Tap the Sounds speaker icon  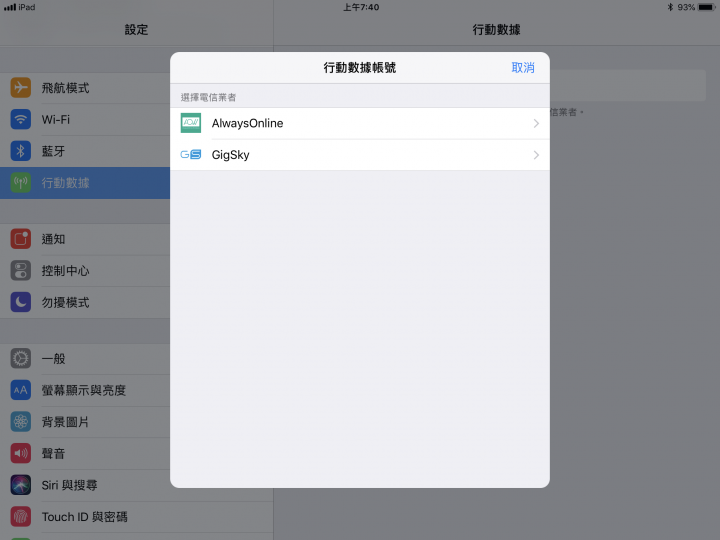tap(21, 454)
